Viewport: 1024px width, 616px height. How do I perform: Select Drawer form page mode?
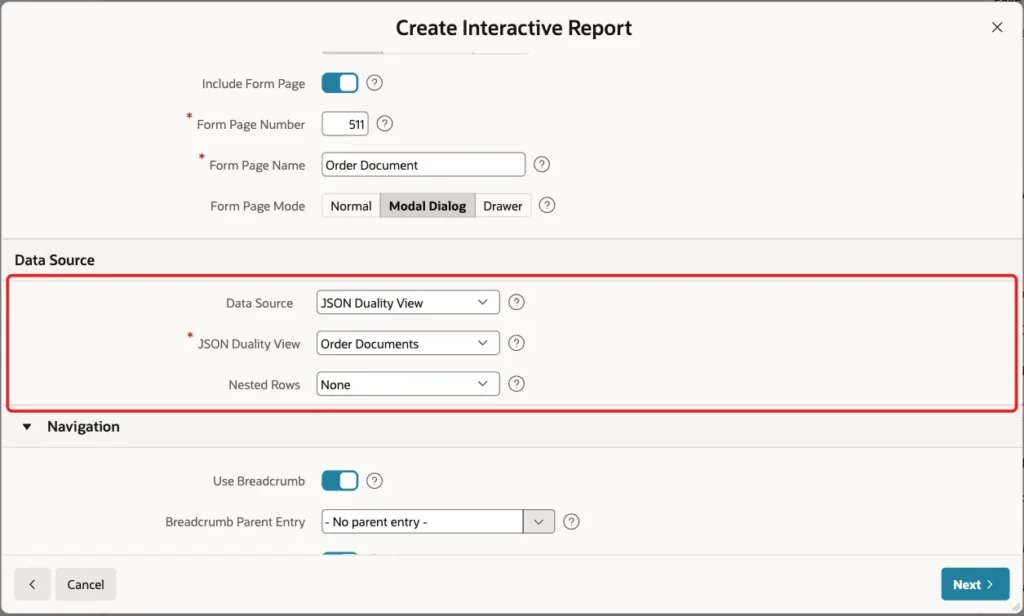503,206
